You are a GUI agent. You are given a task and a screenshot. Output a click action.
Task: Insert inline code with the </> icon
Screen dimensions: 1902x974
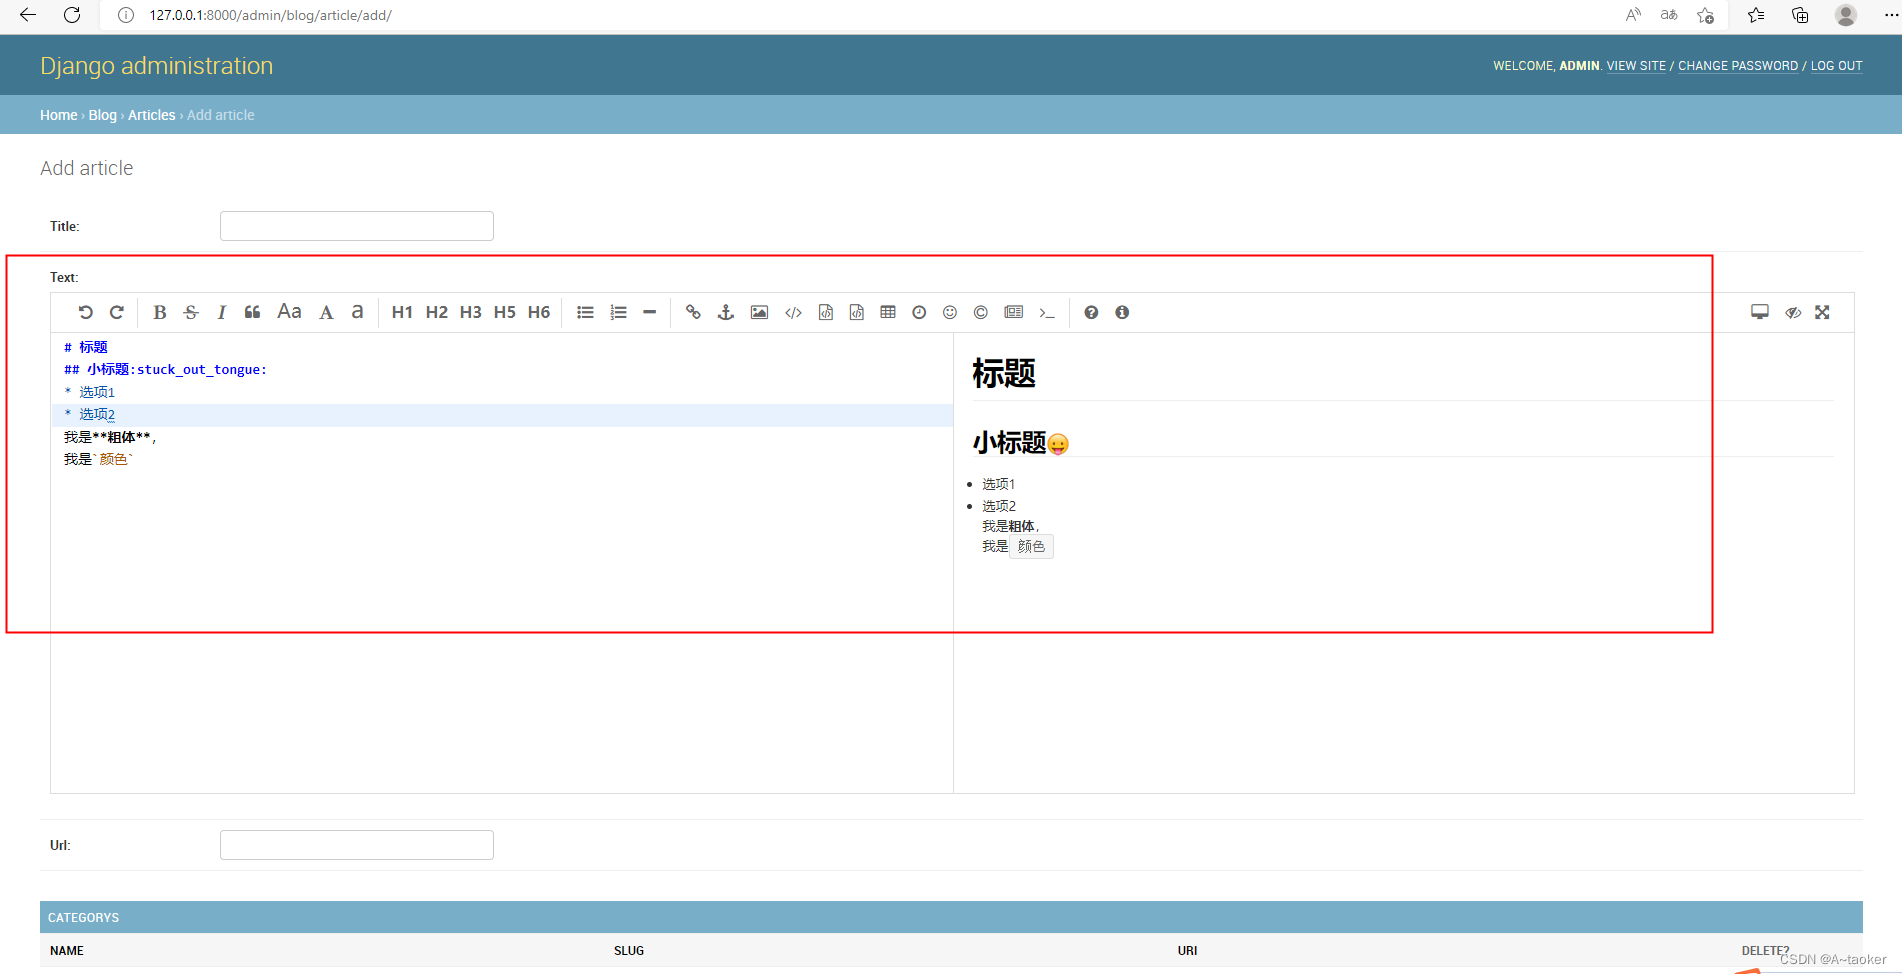(793, 312)
